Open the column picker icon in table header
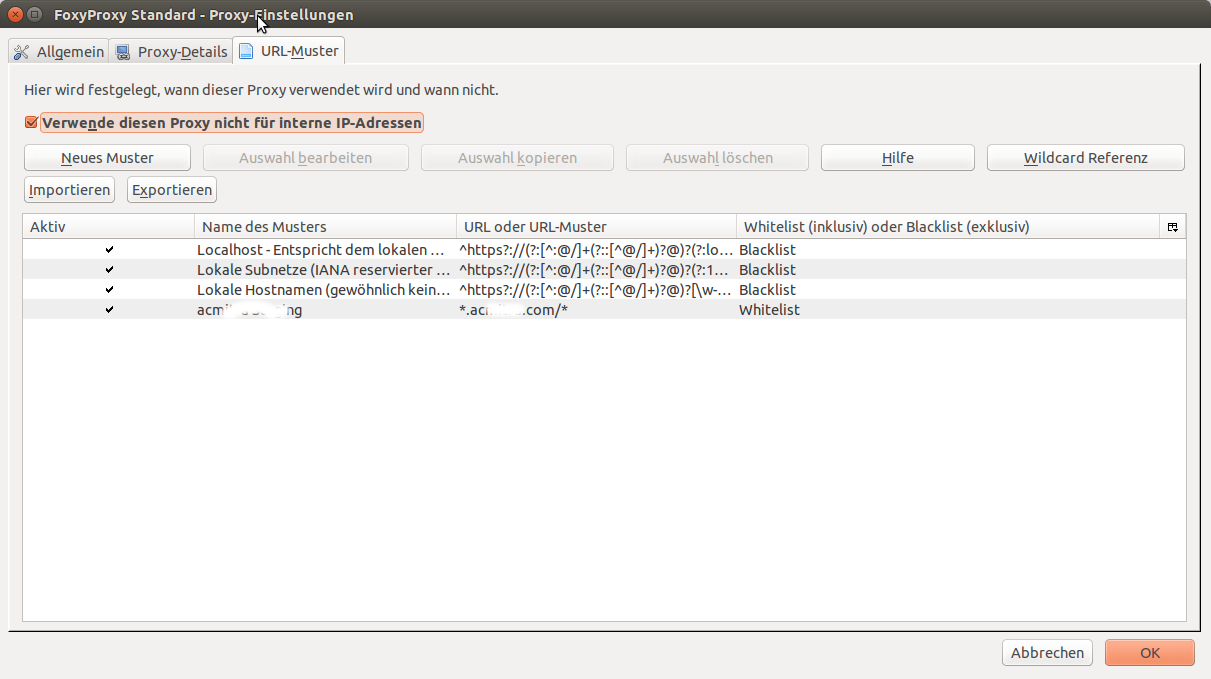Image resolution: width=1211 pixels, height=679 pixels. coord(1173,227)
